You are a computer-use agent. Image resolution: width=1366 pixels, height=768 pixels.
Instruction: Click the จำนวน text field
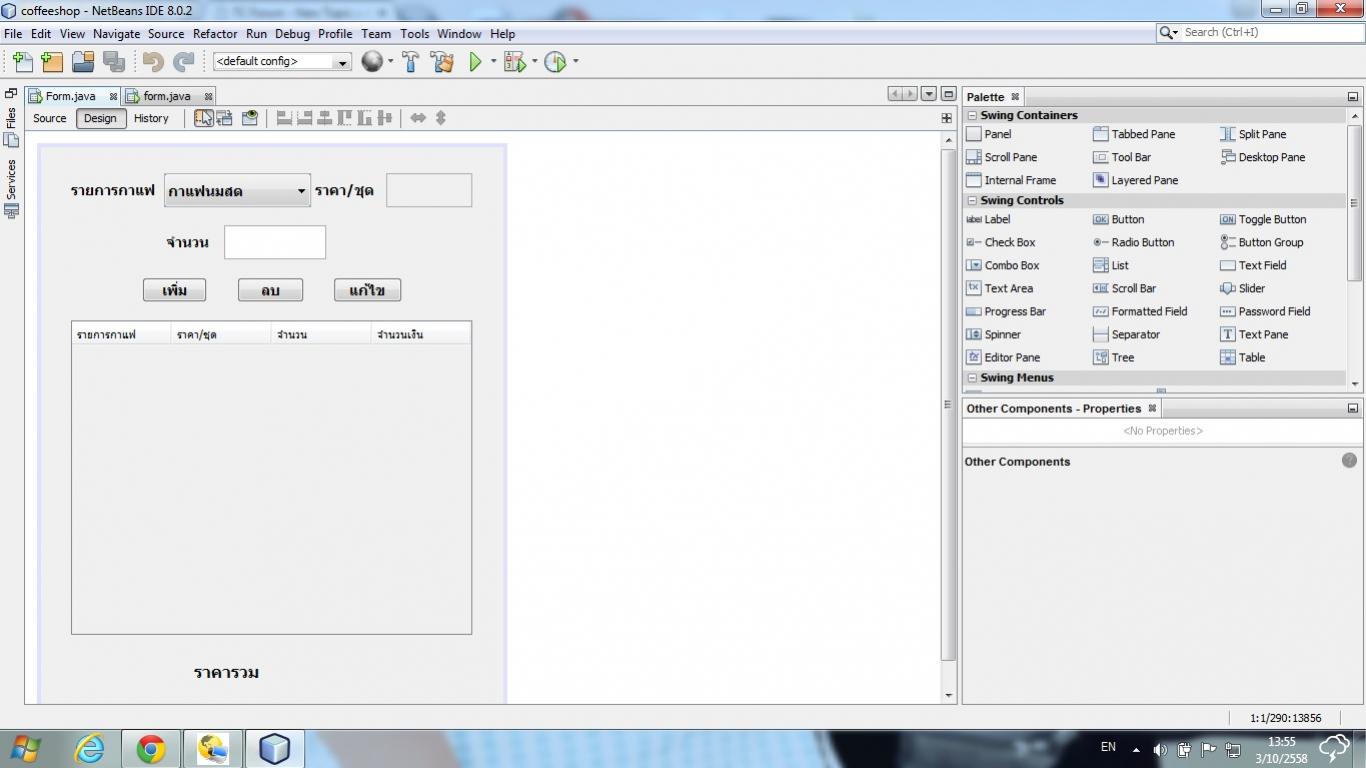[275, 242]
